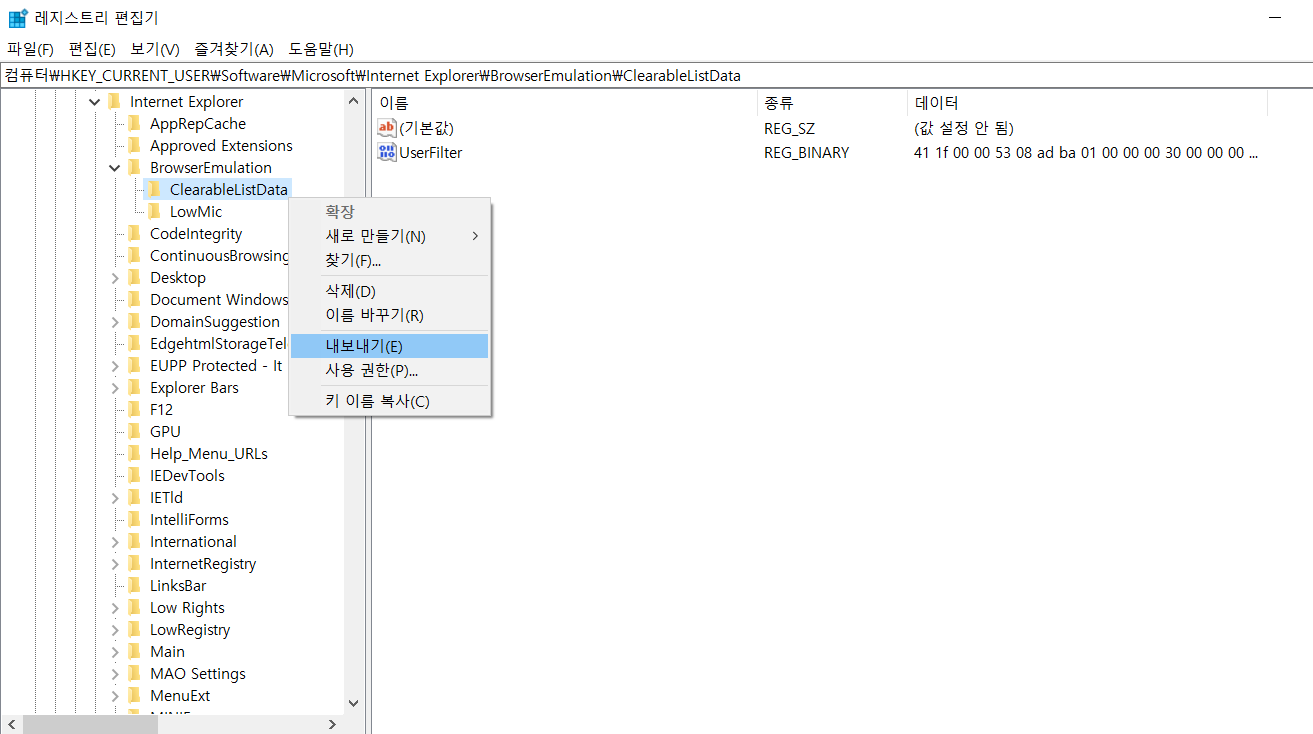
Task: Click the MAO Settings folder icon
Action: tap(134, 673)
